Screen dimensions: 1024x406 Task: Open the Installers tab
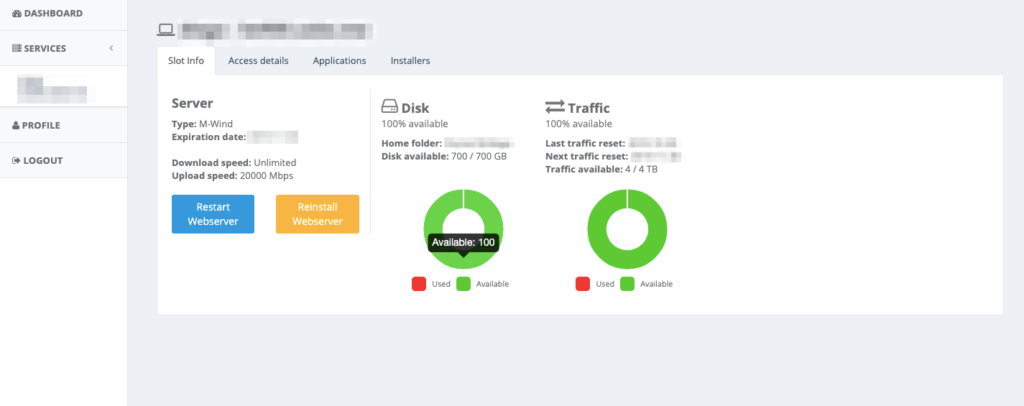coord(410,61)
